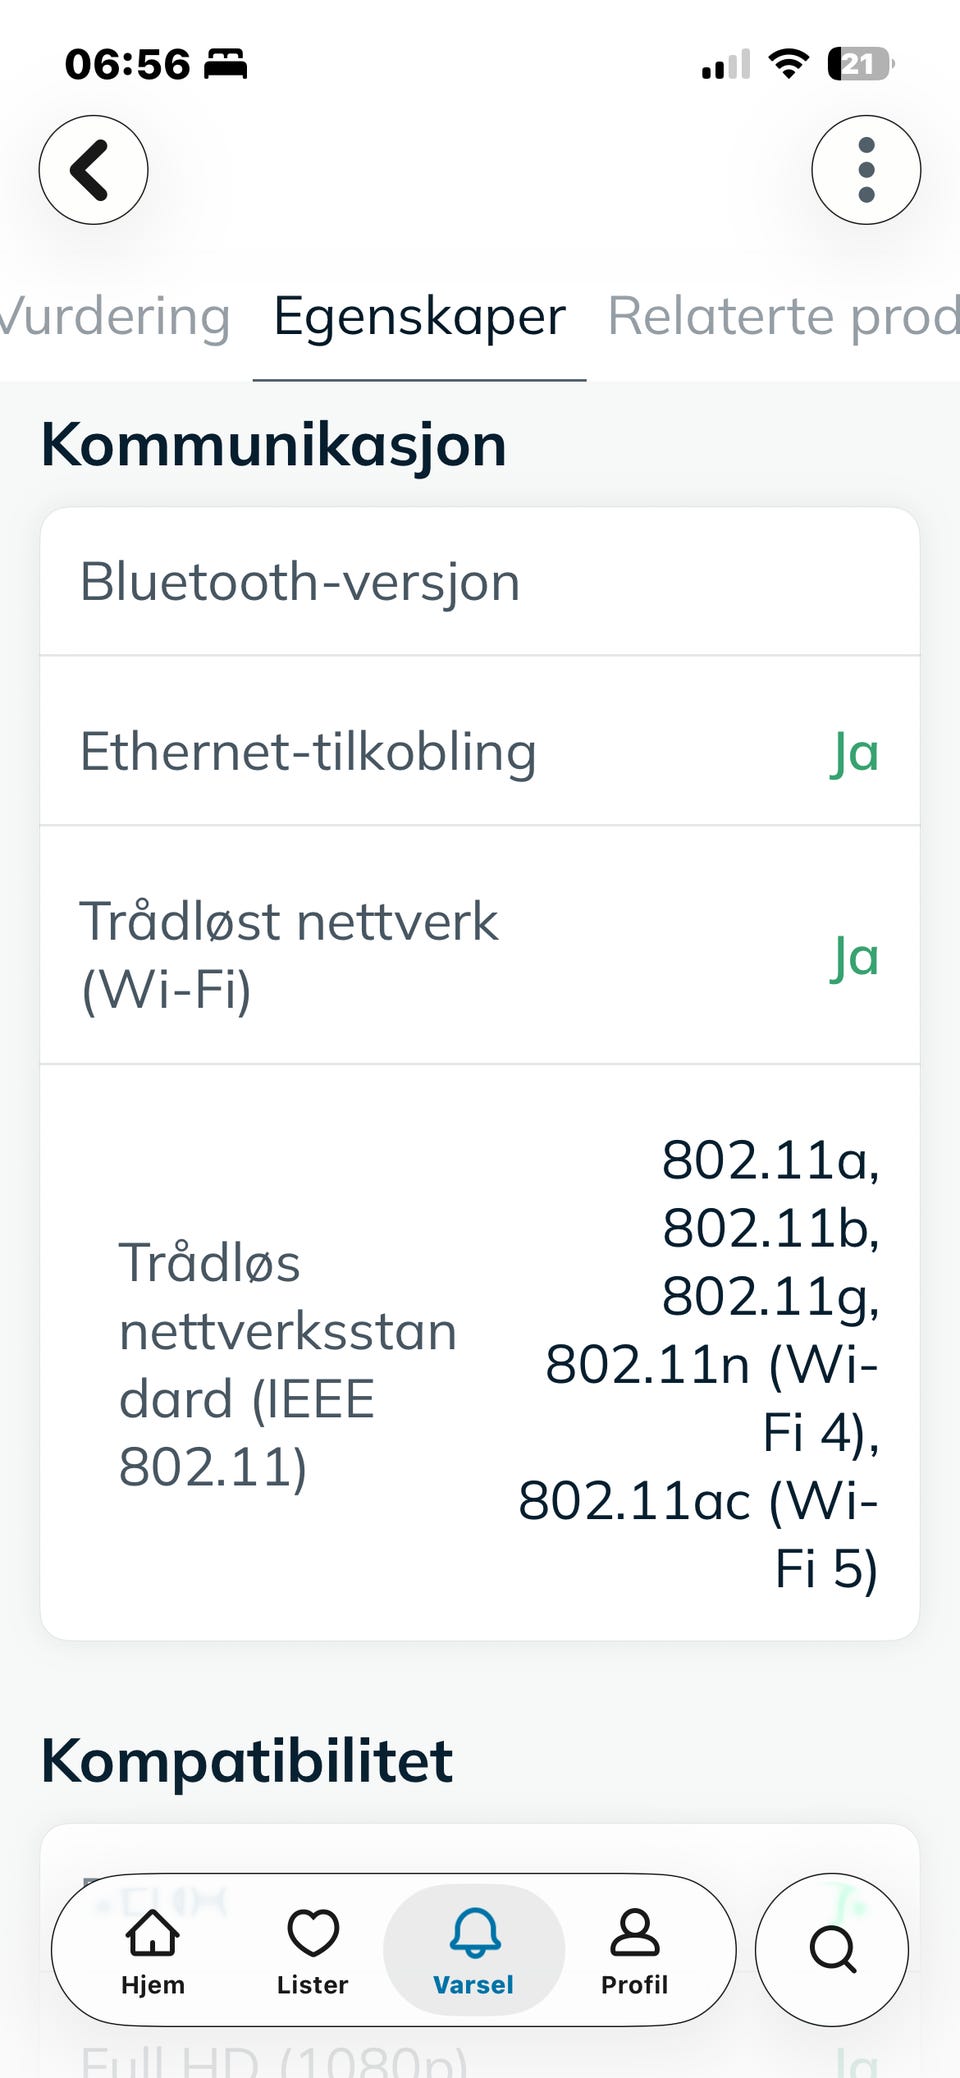Tap the Kommunikasjon section heading
960x2078 pixels.
tap(274, 444)
